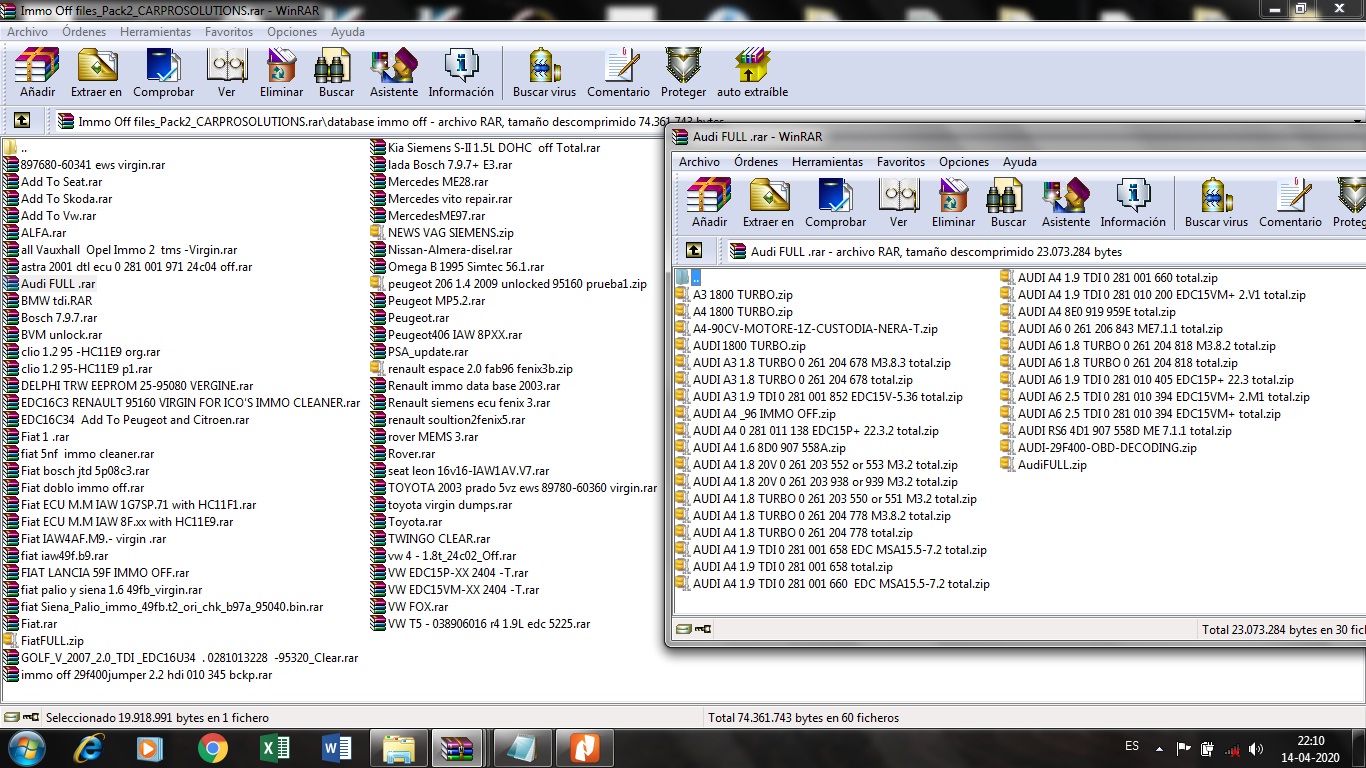Open Archivo menu in Audi FULL window

[x=699, y=162]
